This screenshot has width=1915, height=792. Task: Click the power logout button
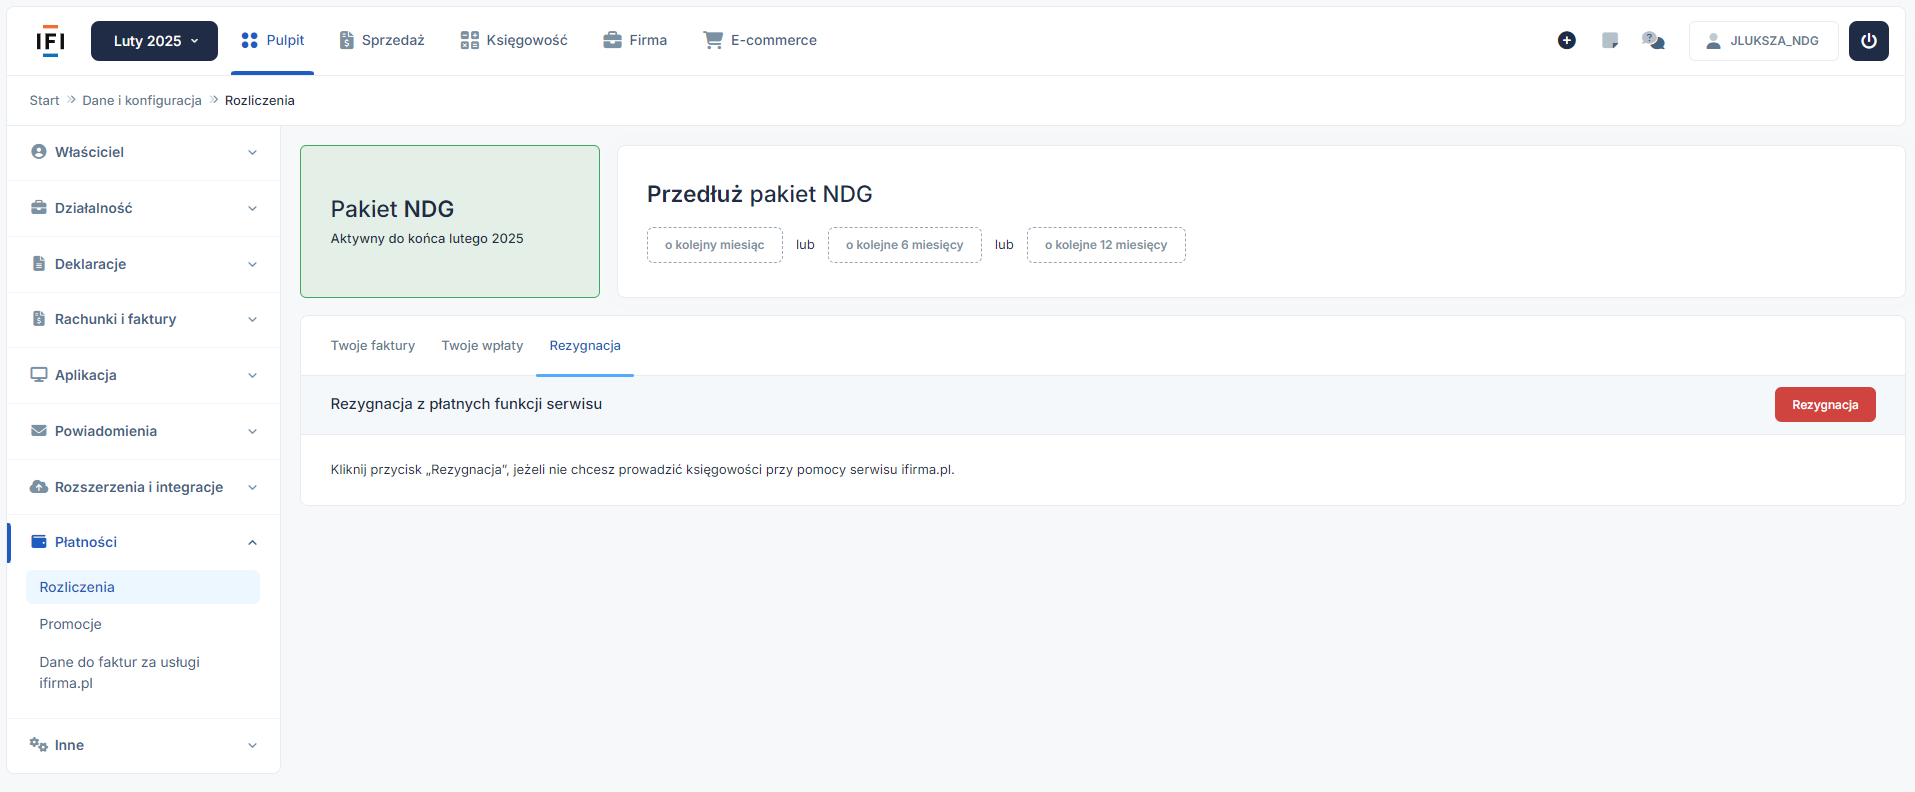[x=1868, y=41]
